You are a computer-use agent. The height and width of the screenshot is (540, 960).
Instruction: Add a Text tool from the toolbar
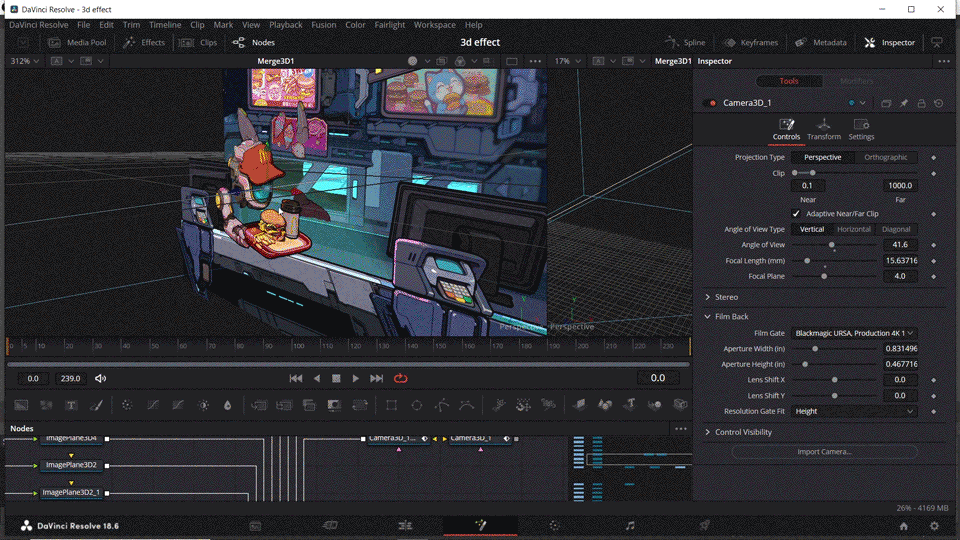pos(72,405)
